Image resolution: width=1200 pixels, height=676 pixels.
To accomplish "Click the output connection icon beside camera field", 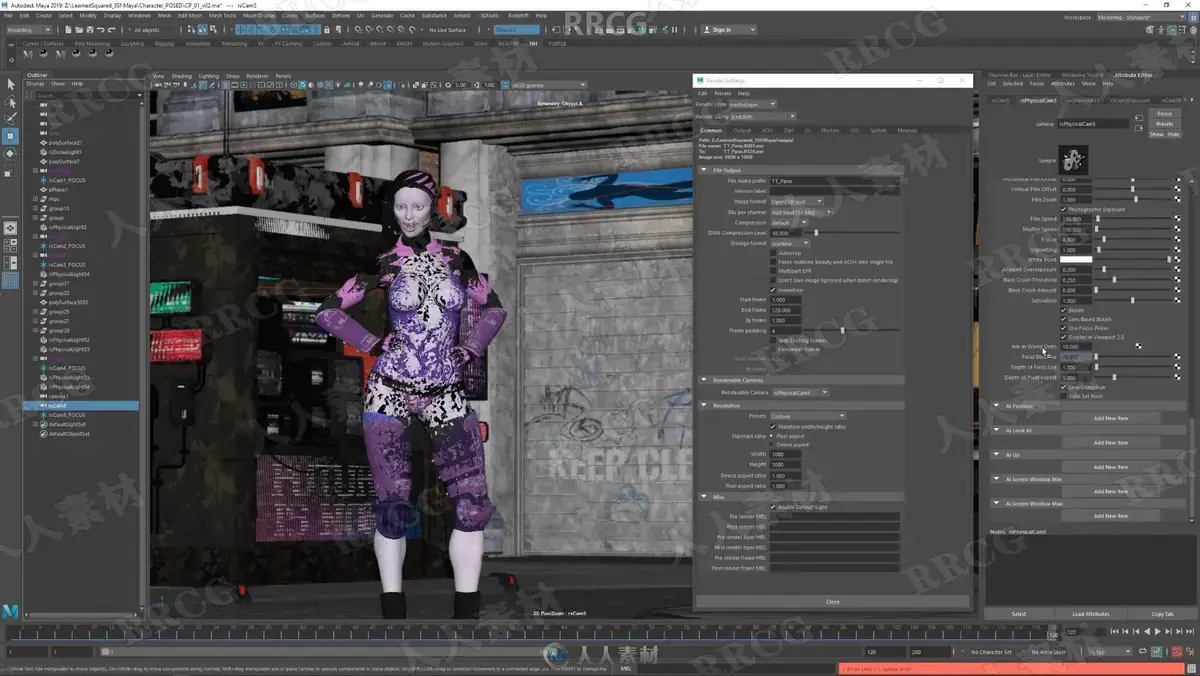I will click(x=1140, y=128).
